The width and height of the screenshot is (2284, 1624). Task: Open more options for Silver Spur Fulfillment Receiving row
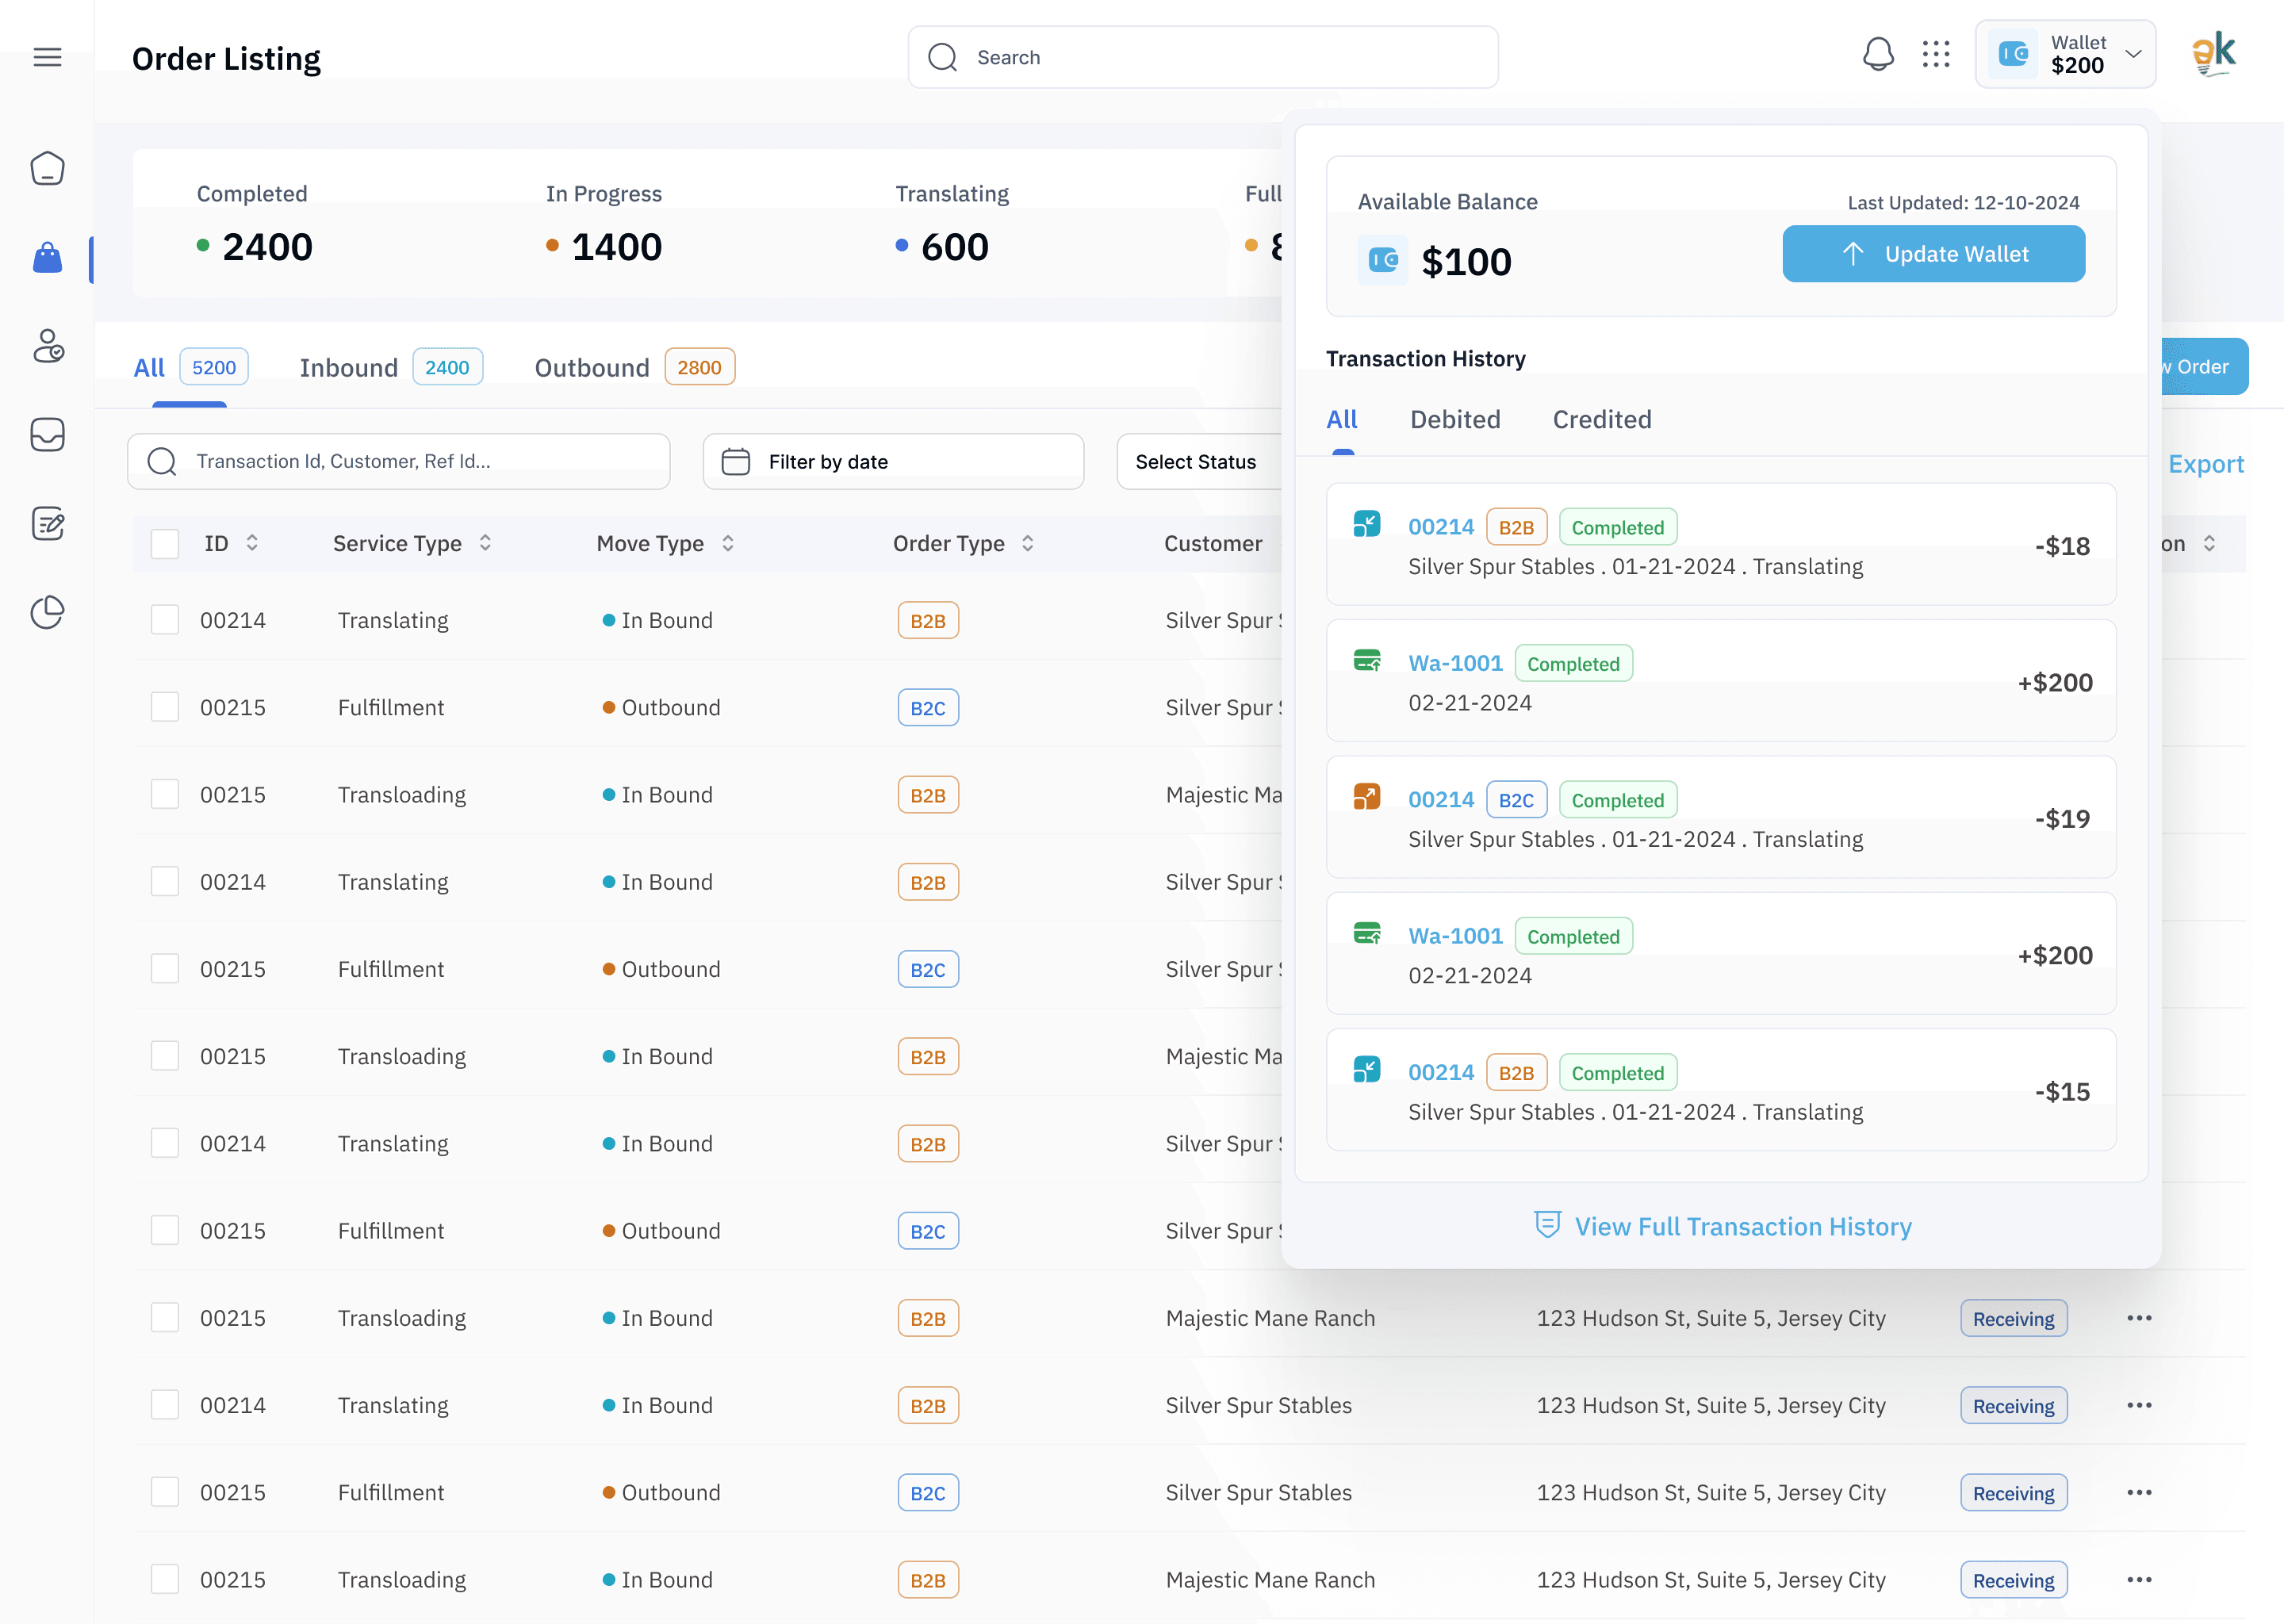(2139, 1492)
